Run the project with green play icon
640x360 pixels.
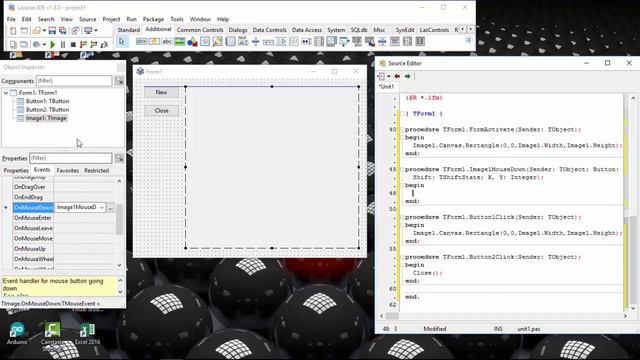[52, 44]
